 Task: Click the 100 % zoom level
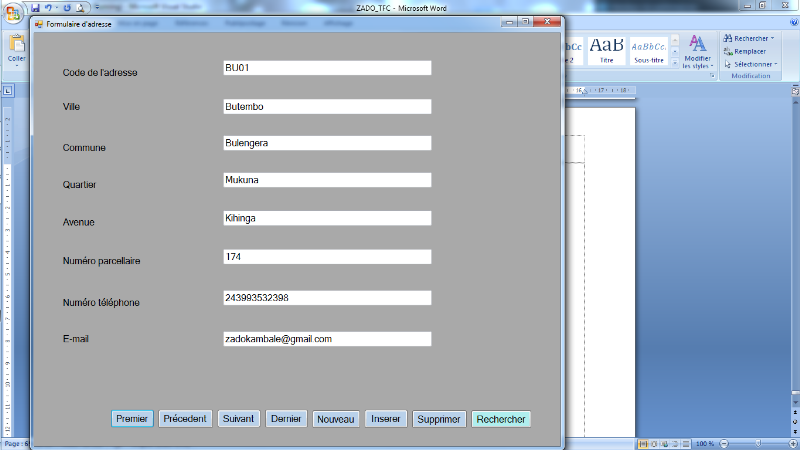[x=705, y=444]
